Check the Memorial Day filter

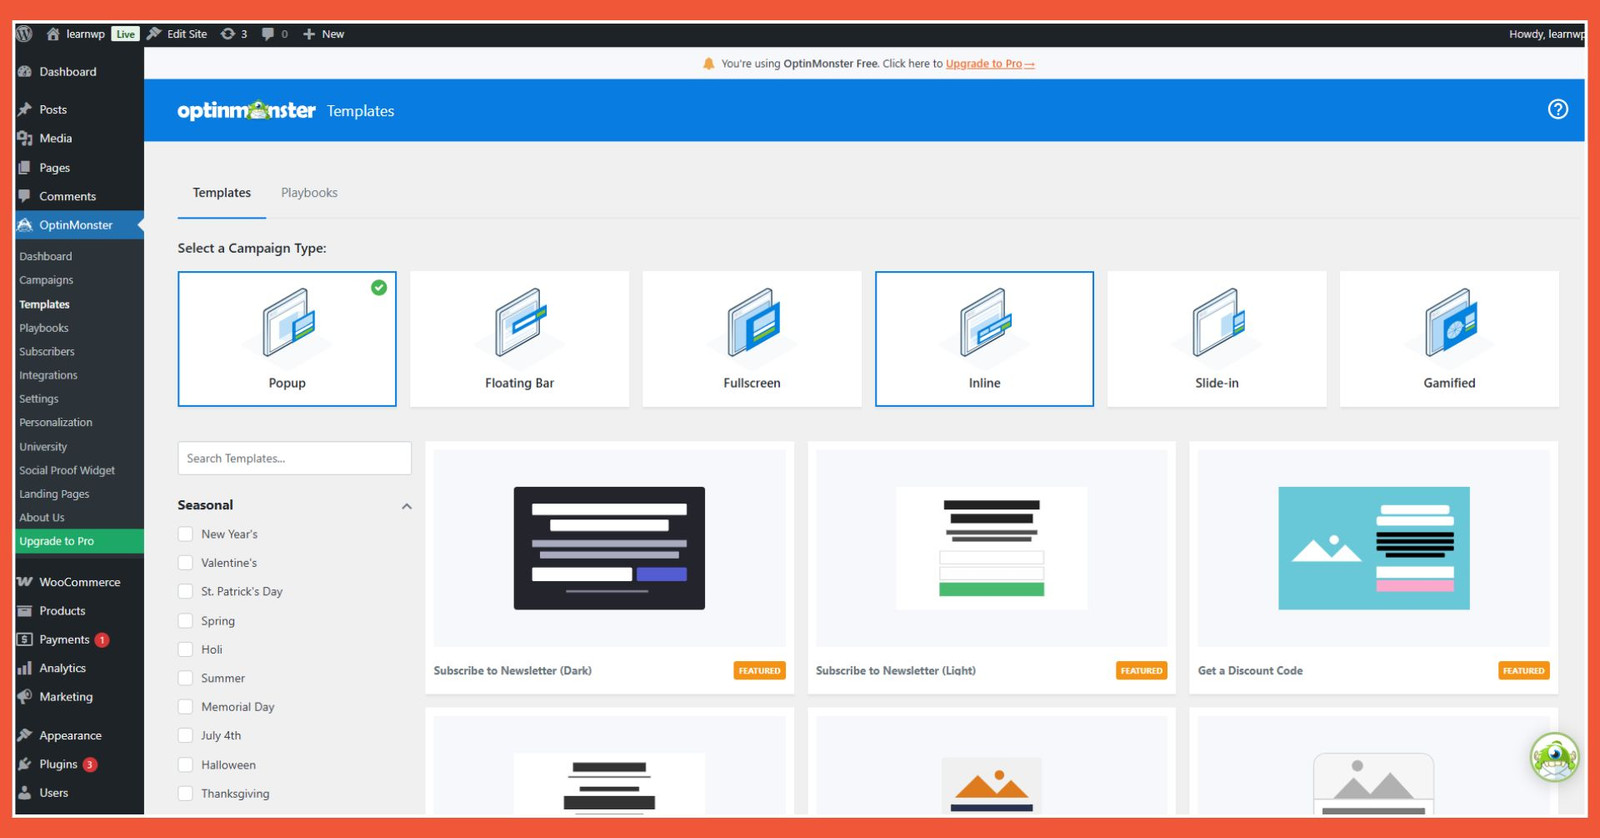[185, 707]
